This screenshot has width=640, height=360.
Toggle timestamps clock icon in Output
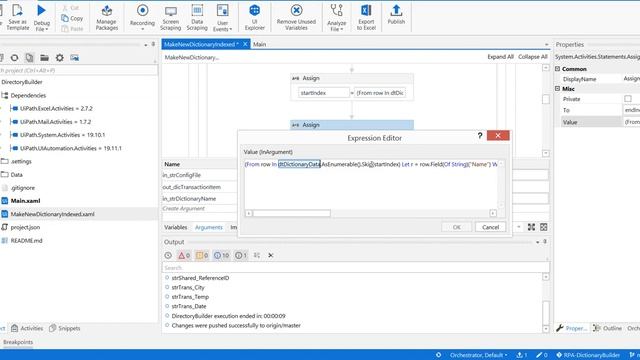[x=168, y=256]
